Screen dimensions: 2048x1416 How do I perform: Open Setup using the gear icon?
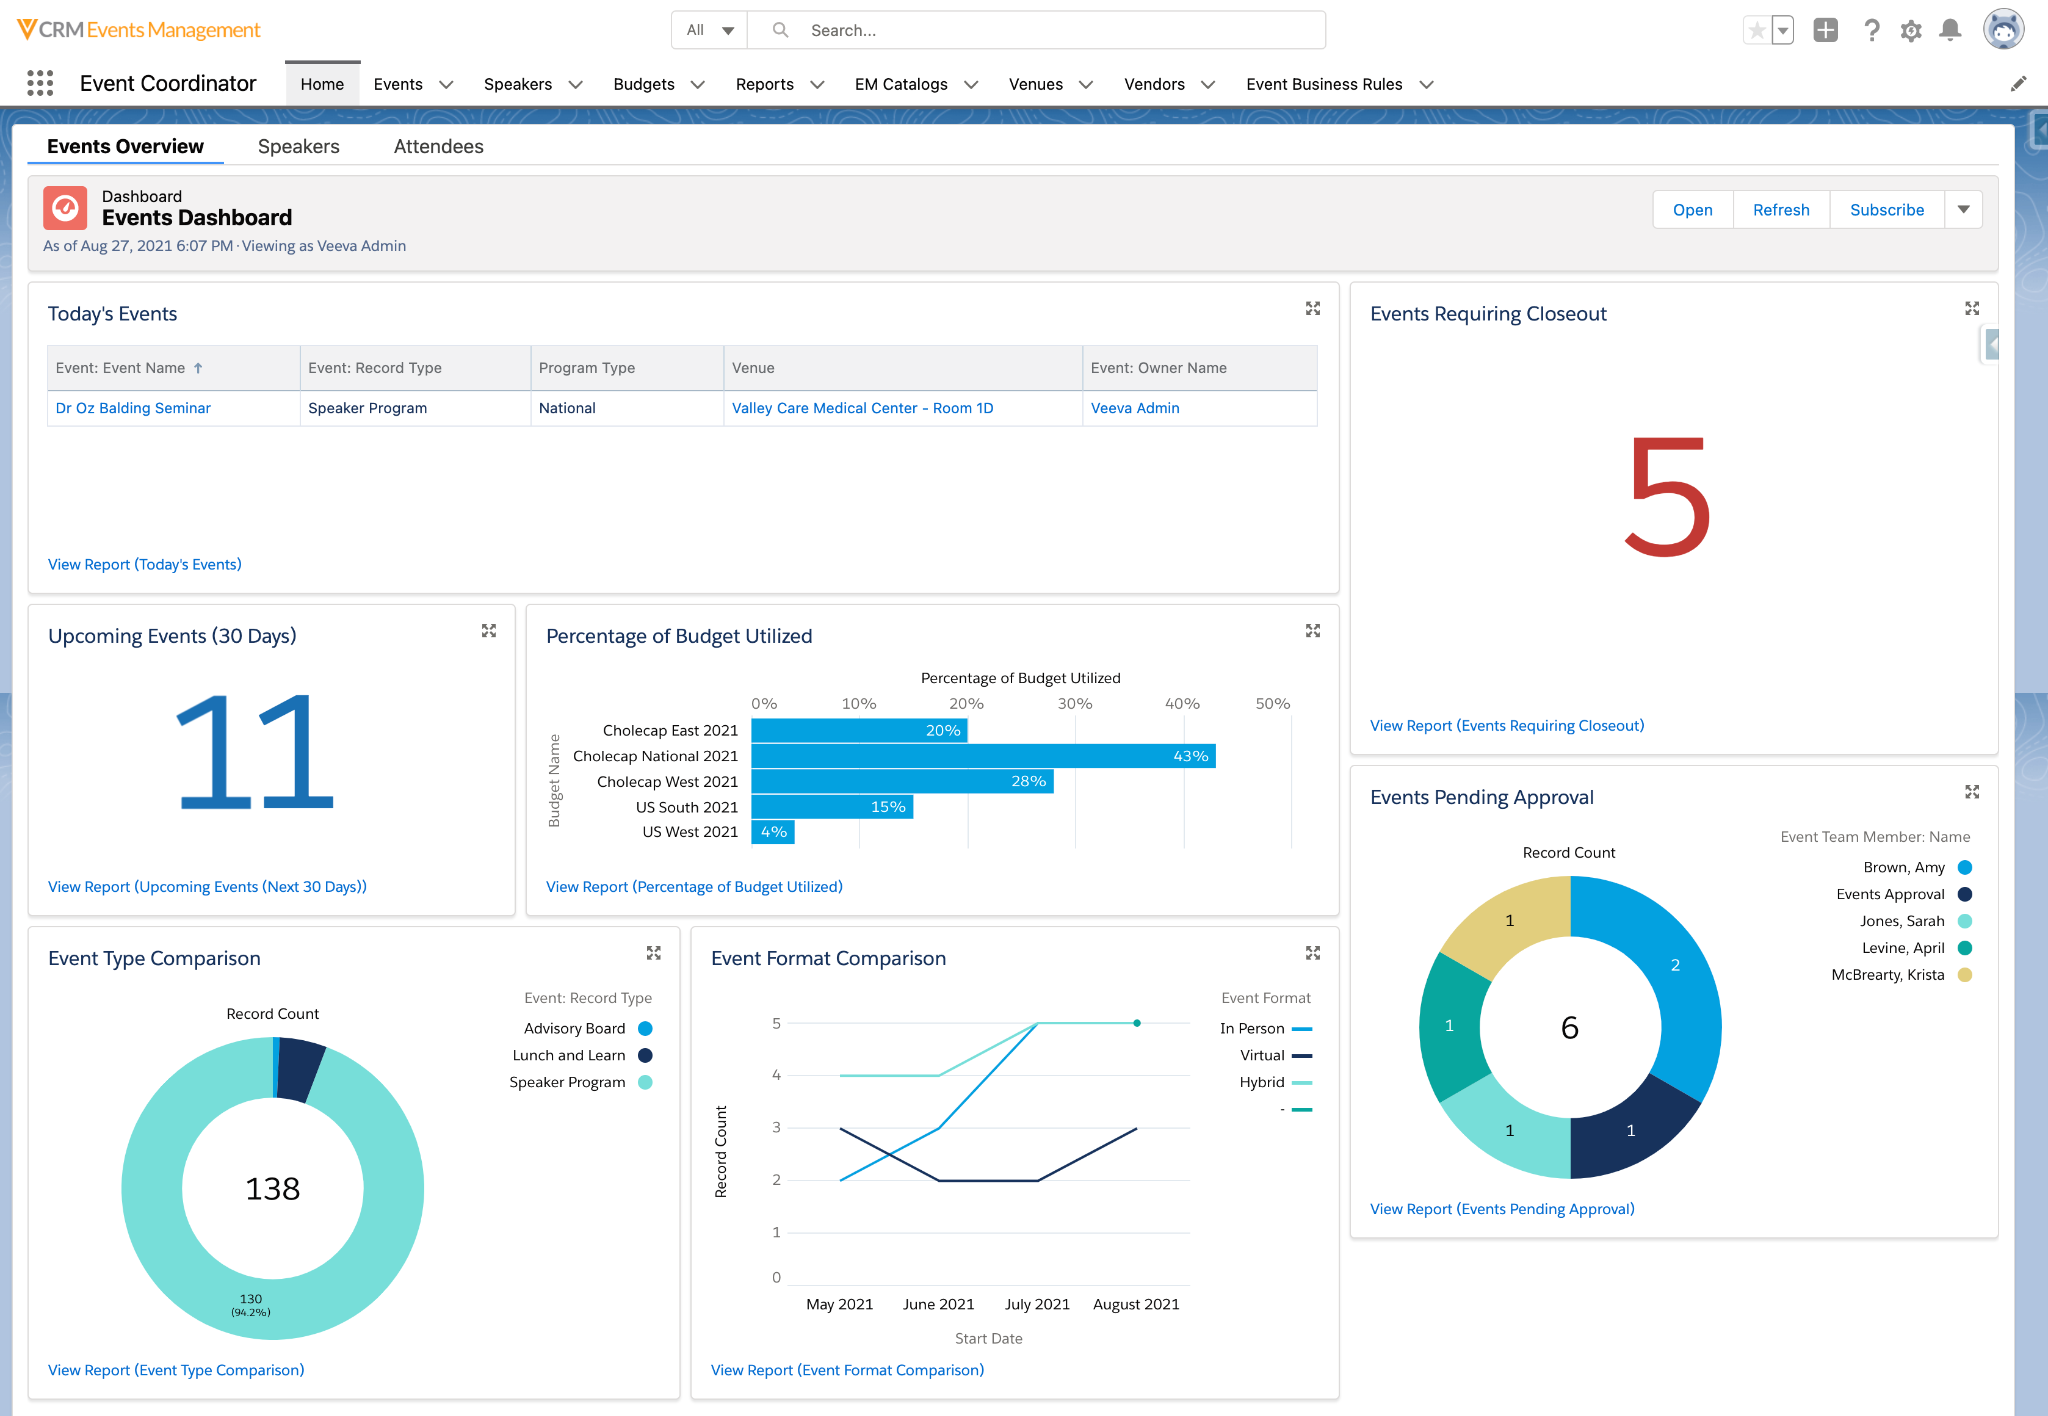[x=1910, y=31]
